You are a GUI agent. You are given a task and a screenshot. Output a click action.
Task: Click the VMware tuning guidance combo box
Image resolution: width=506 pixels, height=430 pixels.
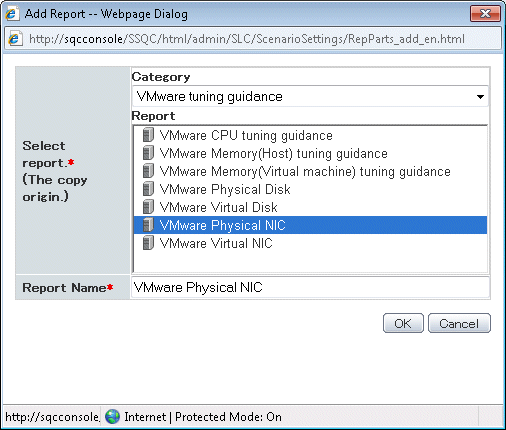point(310,97)
